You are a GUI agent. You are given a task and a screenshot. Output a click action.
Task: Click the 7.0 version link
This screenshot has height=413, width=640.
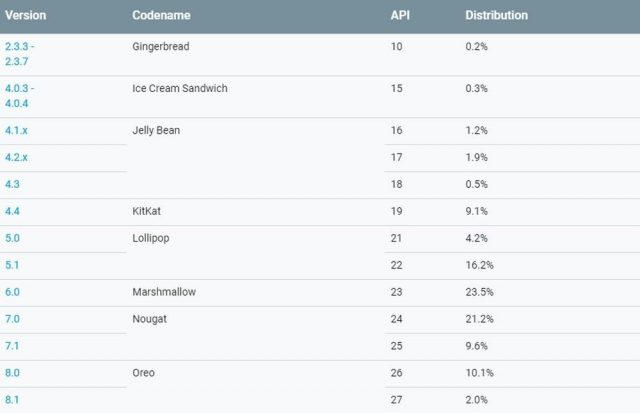pyautogui.click(x=11, y=320)
